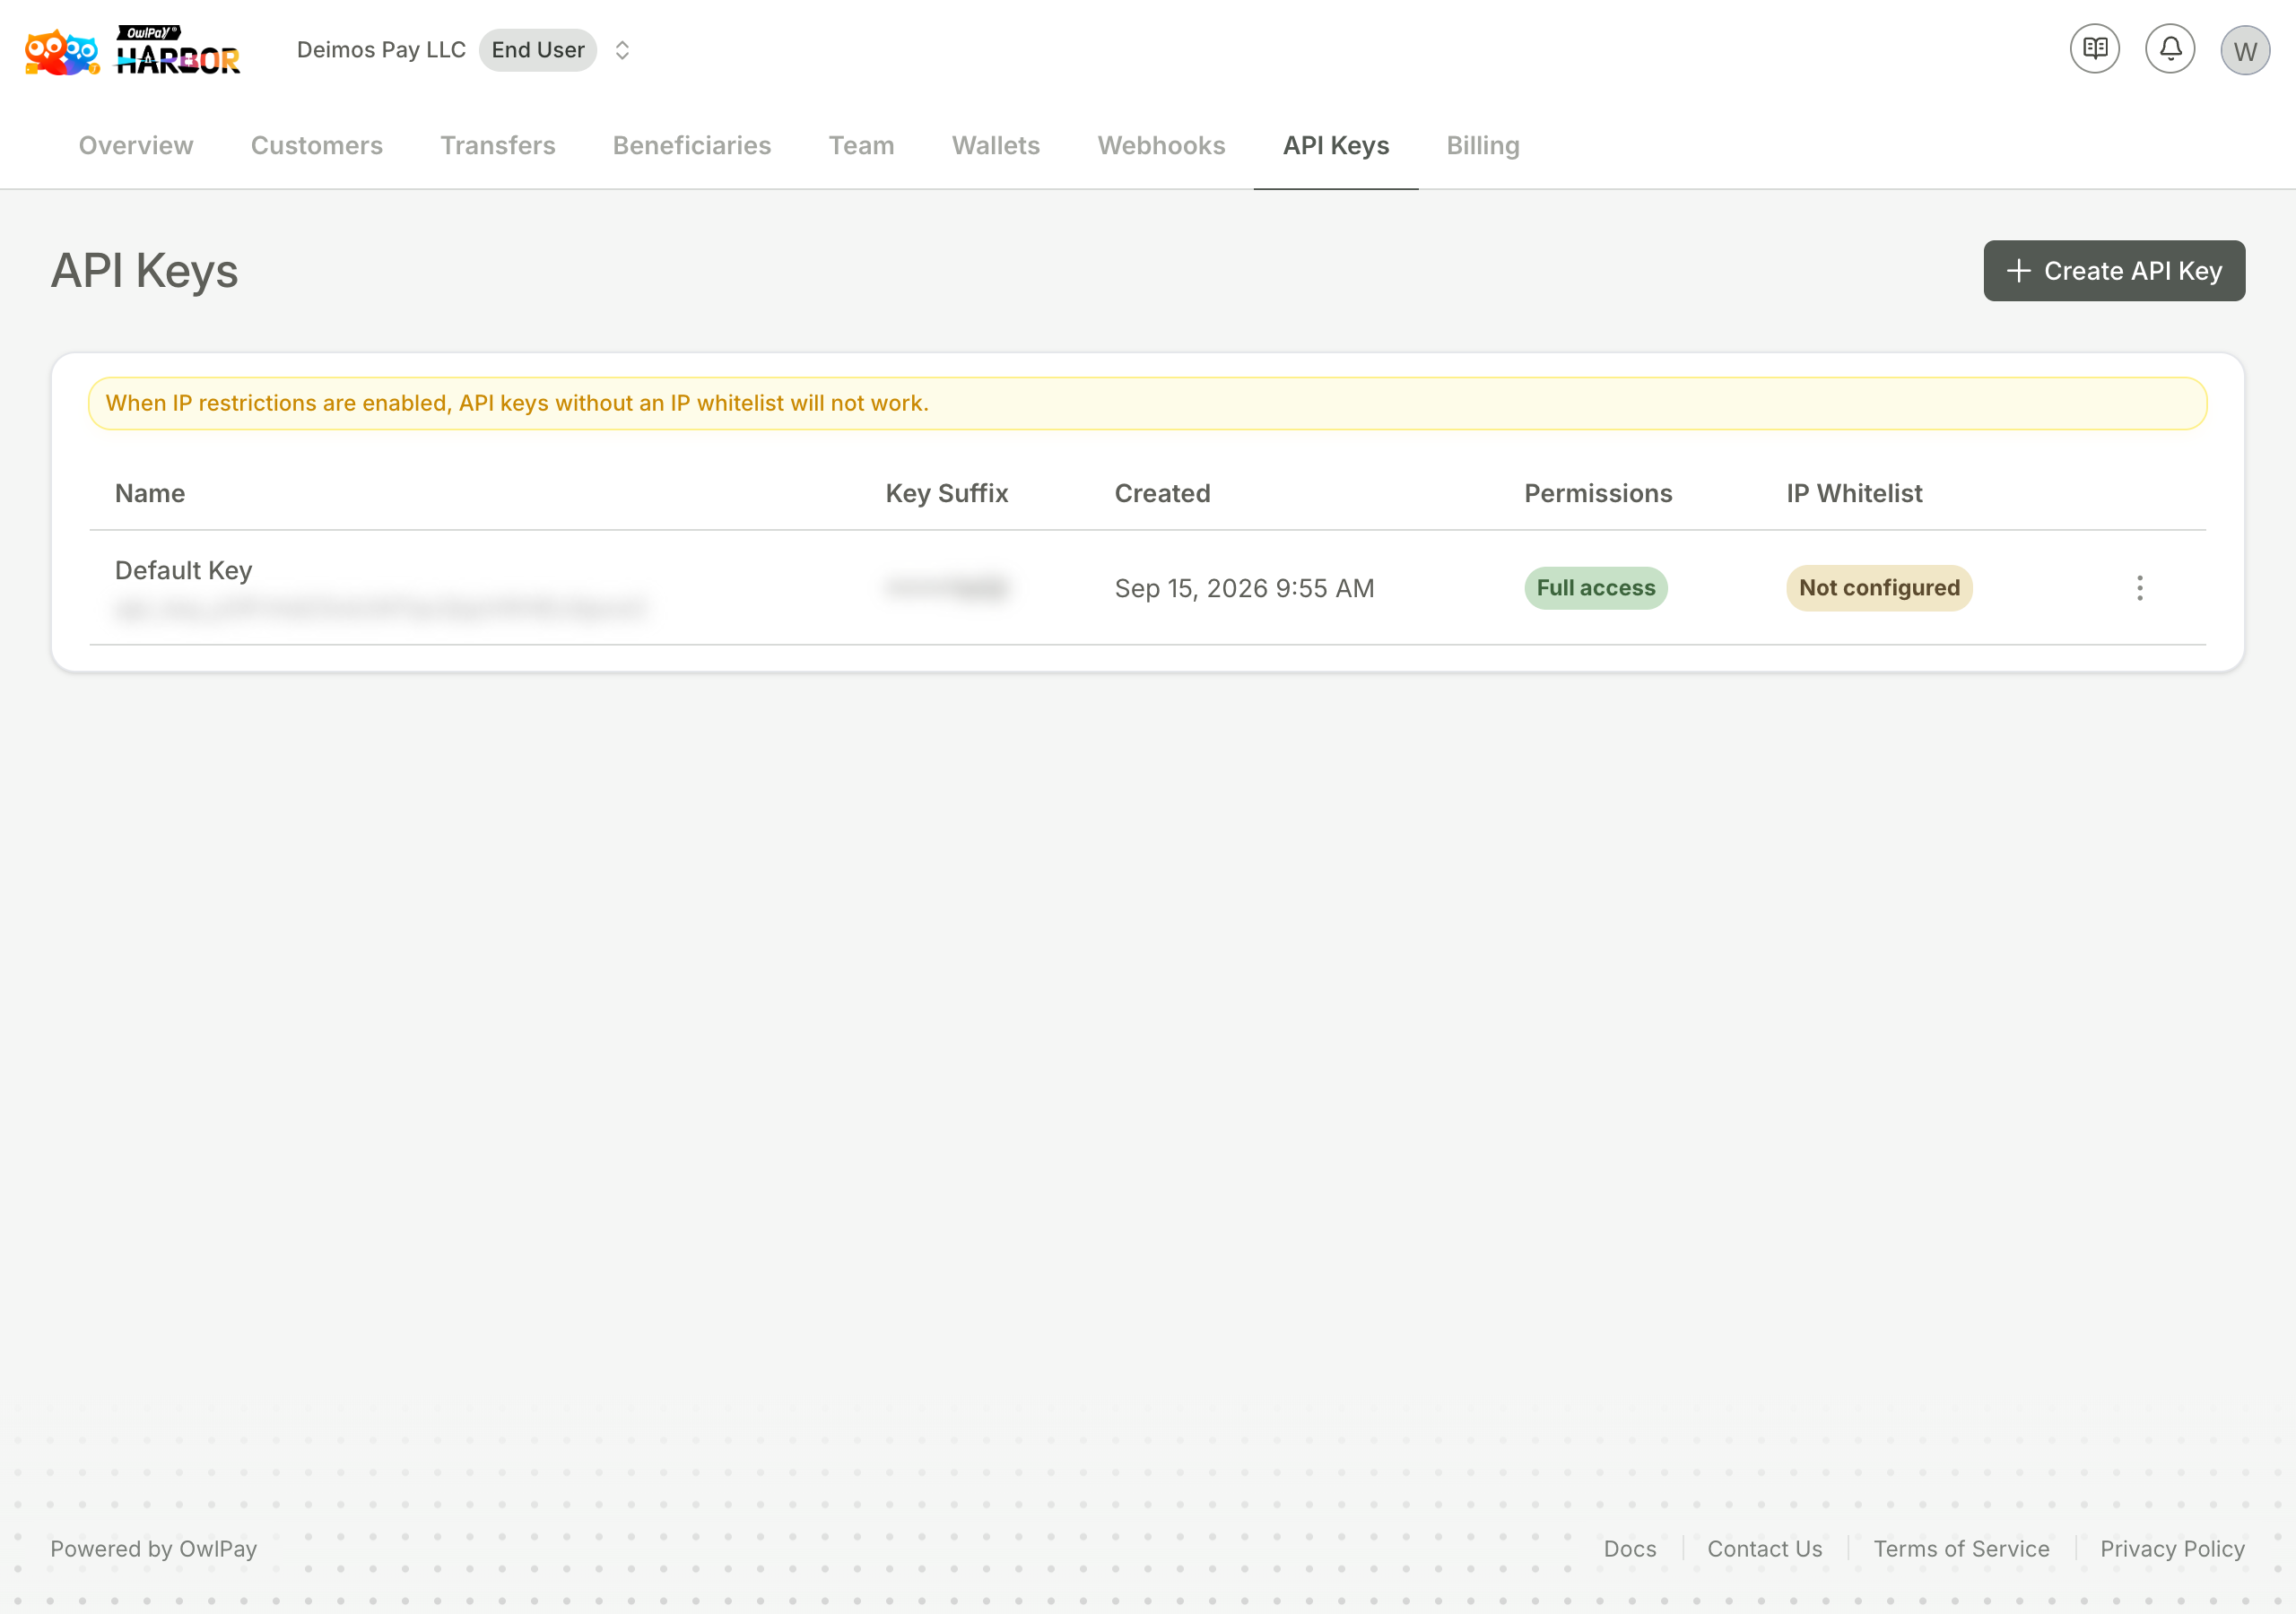Switch to the Customers tab

pos(317,146)
